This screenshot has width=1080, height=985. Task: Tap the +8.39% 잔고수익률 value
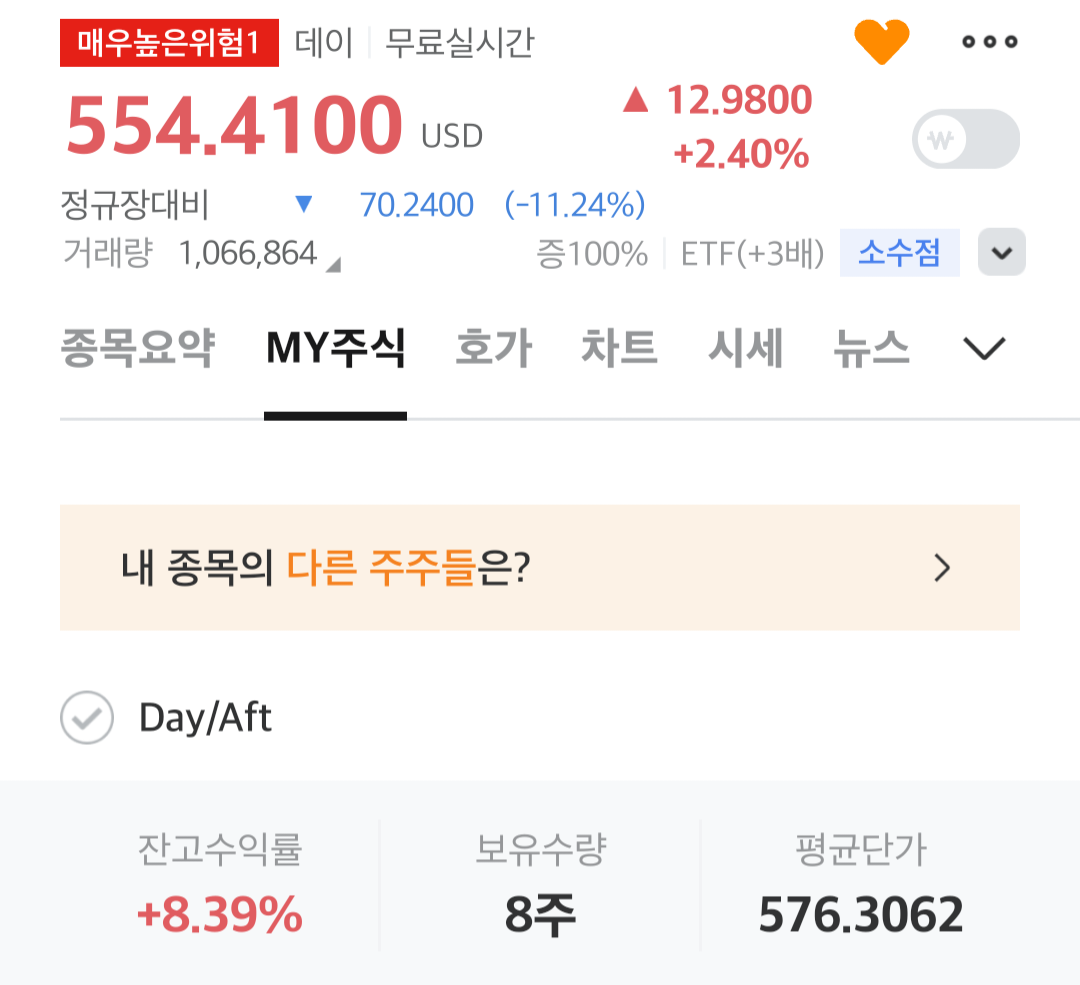click(220, 915)
